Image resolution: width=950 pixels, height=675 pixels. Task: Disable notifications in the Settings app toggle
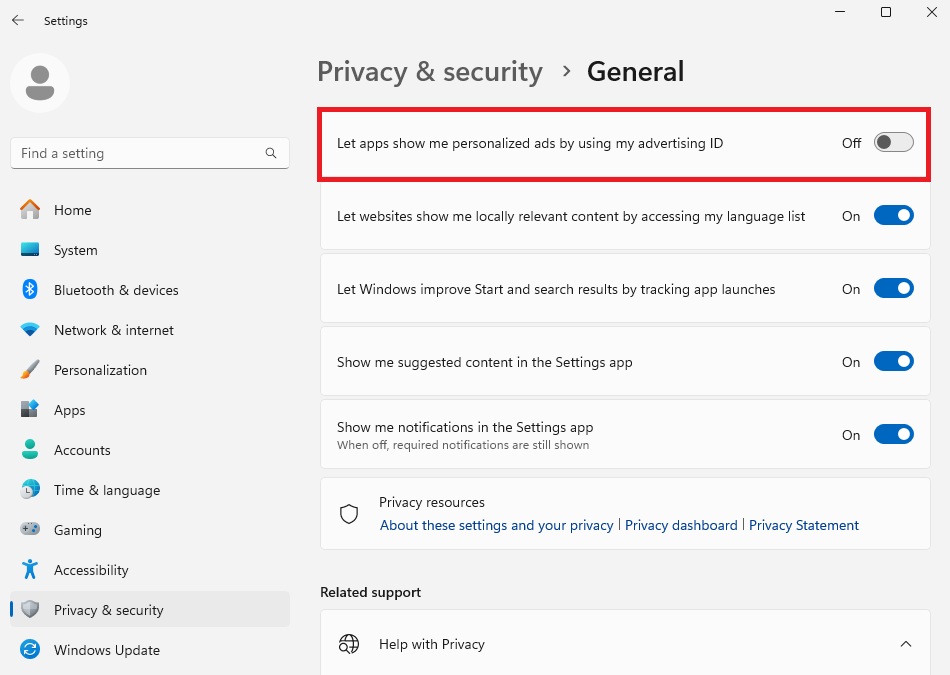point(893,434)
